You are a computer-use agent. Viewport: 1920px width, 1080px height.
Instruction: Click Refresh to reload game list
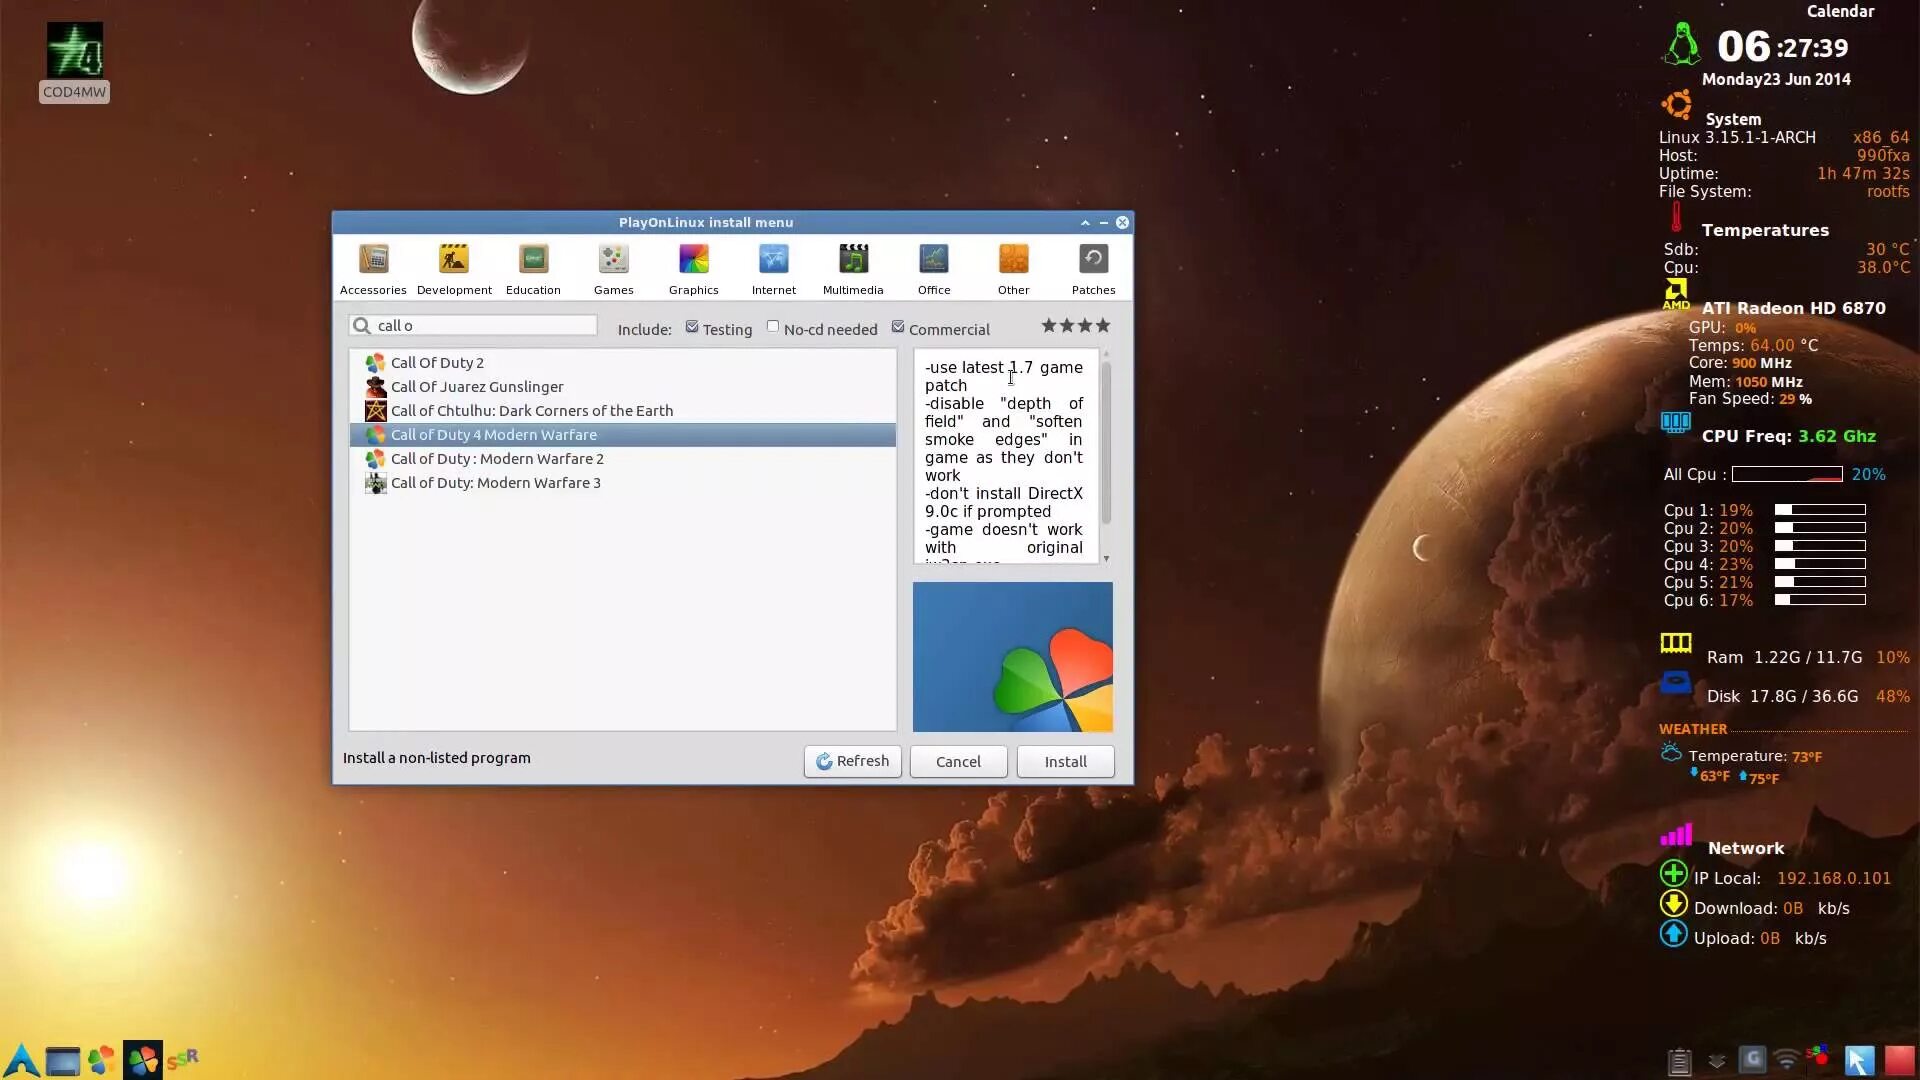[852, 761]
